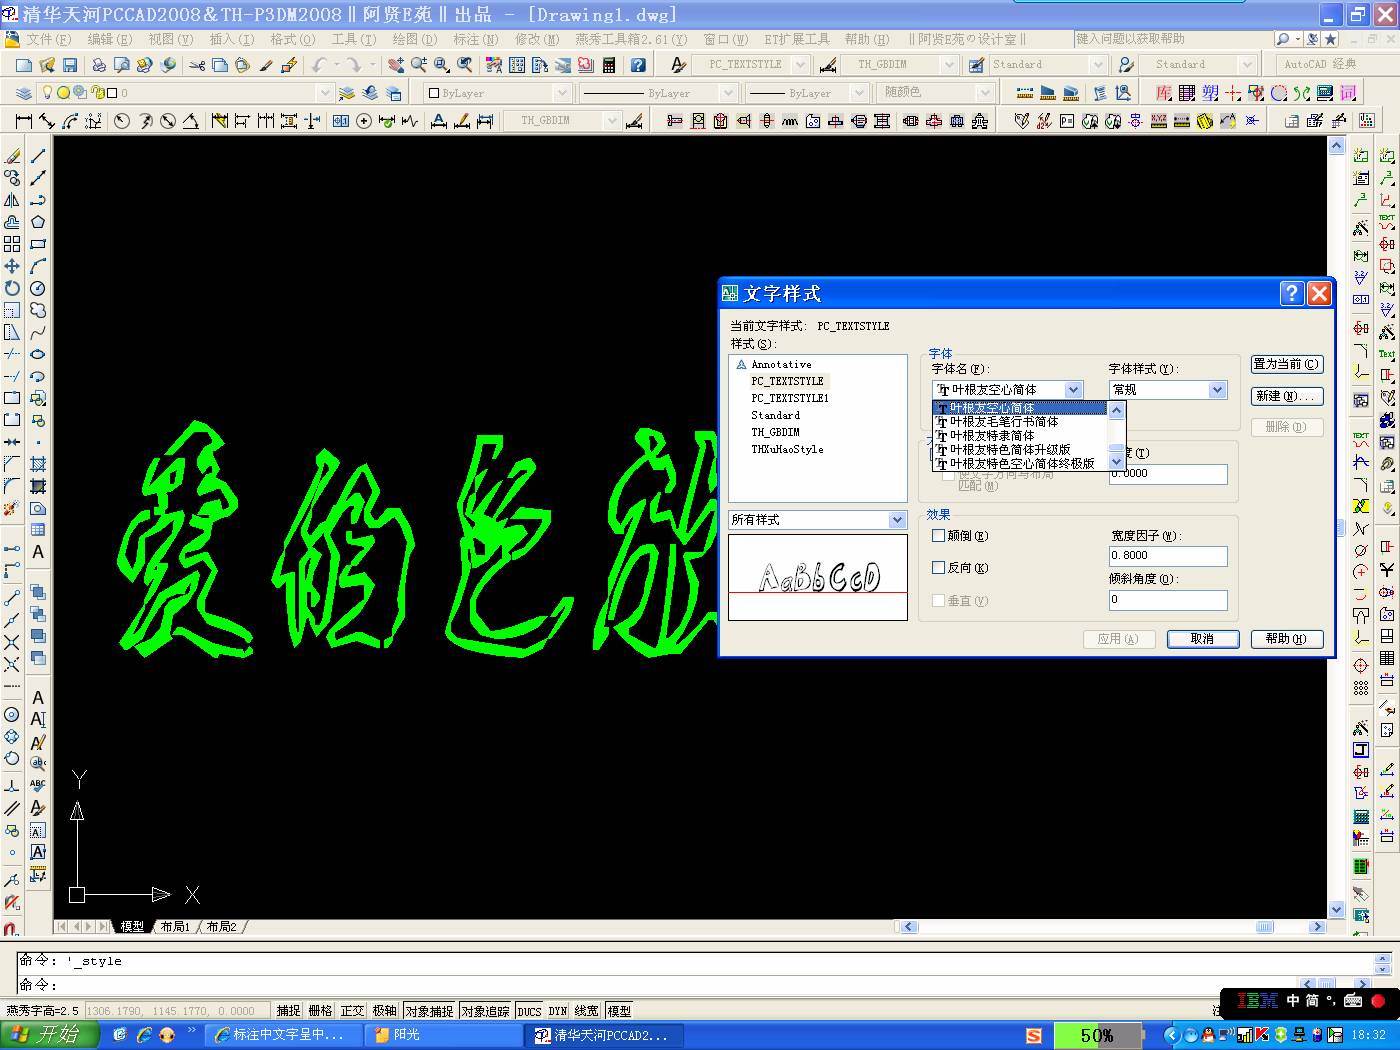
Task: Open the 格式(O) menu
Action: [293, 39]
